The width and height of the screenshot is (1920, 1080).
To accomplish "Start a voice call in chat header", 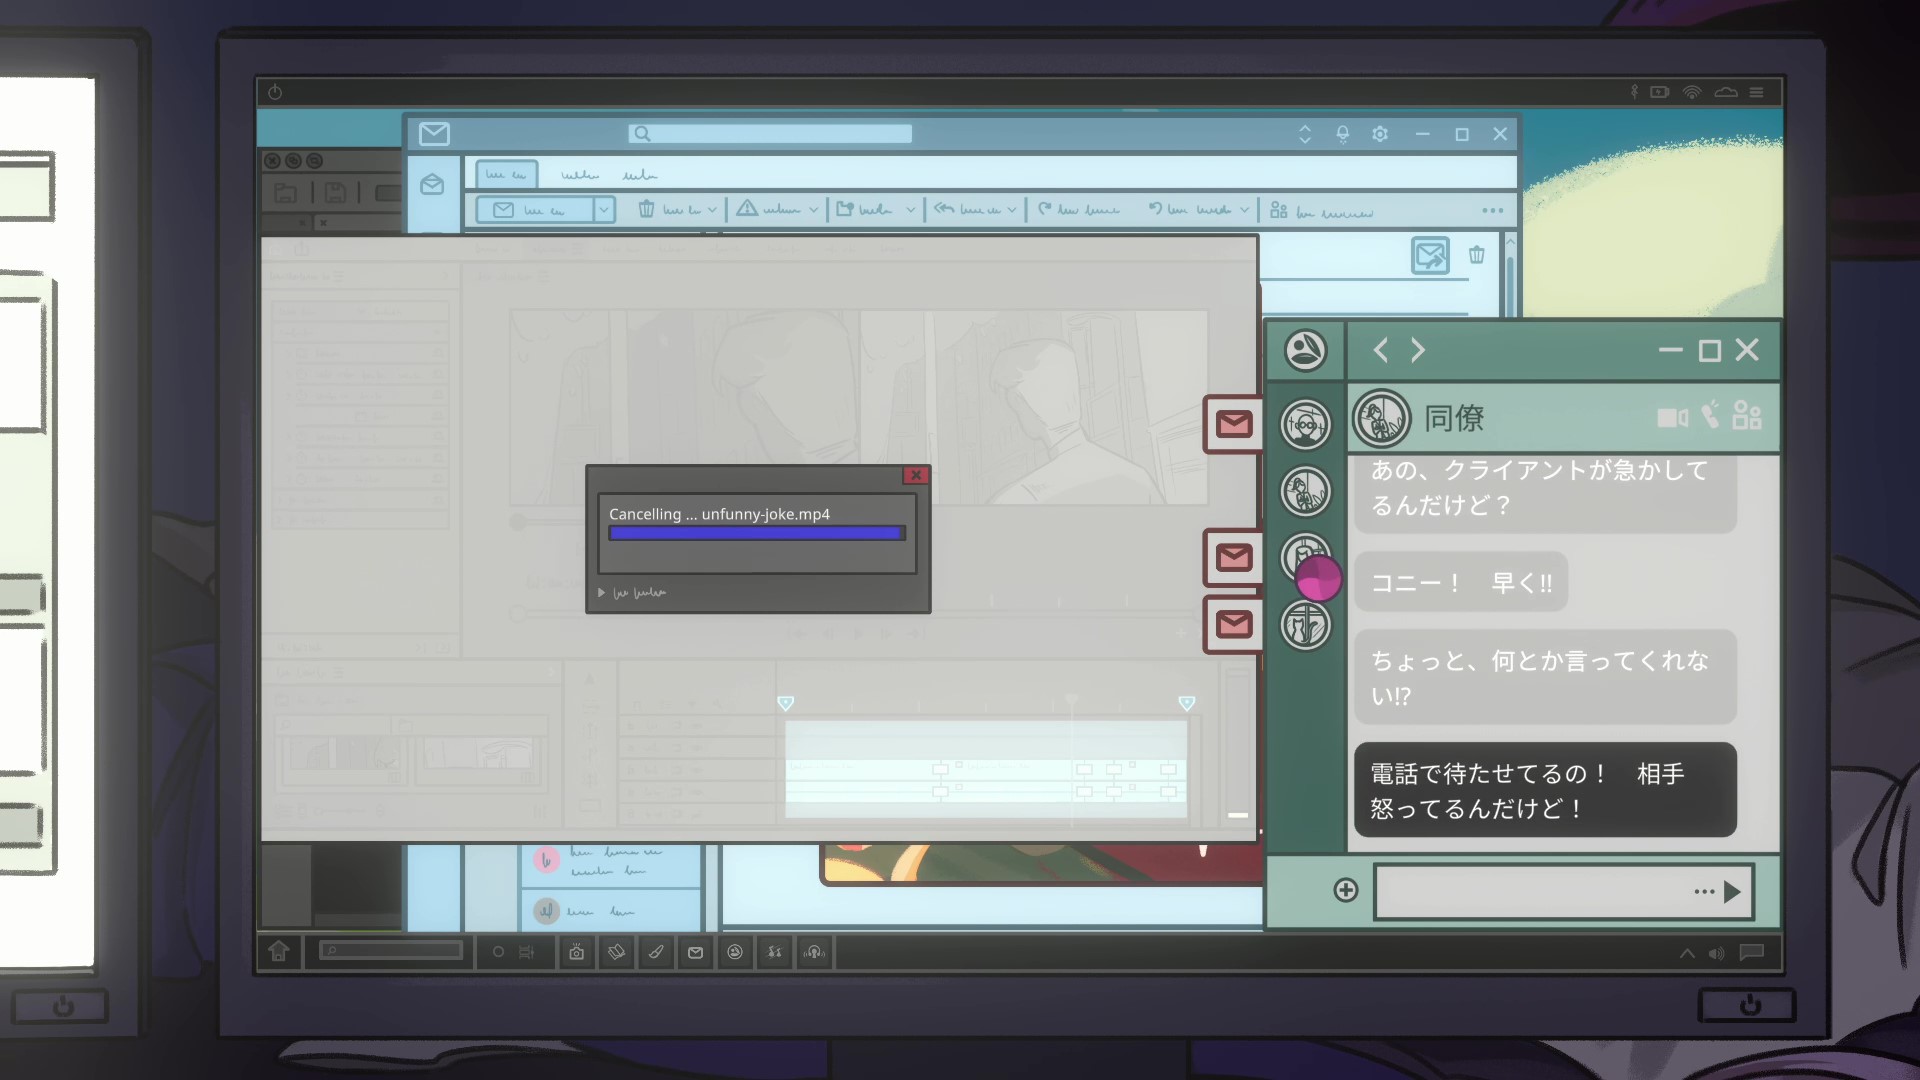I will click(x=1711, y=415).
